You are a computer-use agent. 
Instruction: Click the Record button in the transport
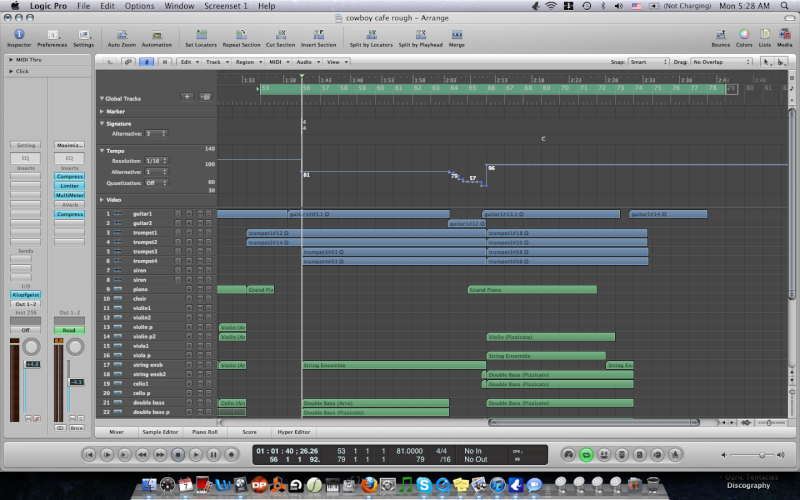pyautogui.click(x=231, y=454)
